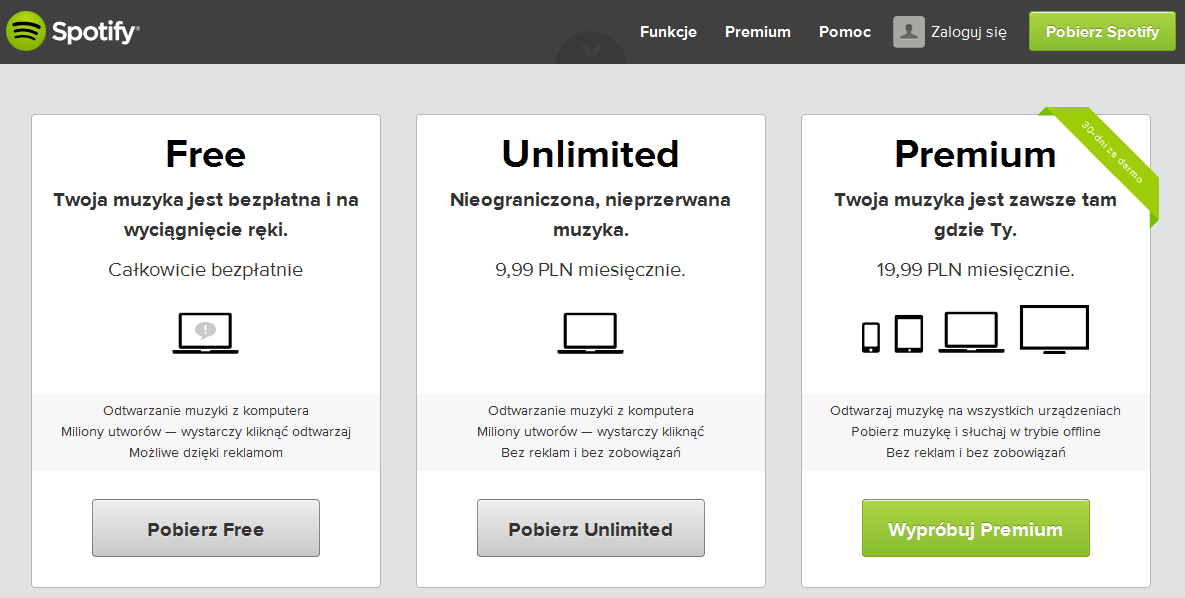Click the laptop icon on the Unlimited card
Screen dimensions: 1185x598
point(590,331)
